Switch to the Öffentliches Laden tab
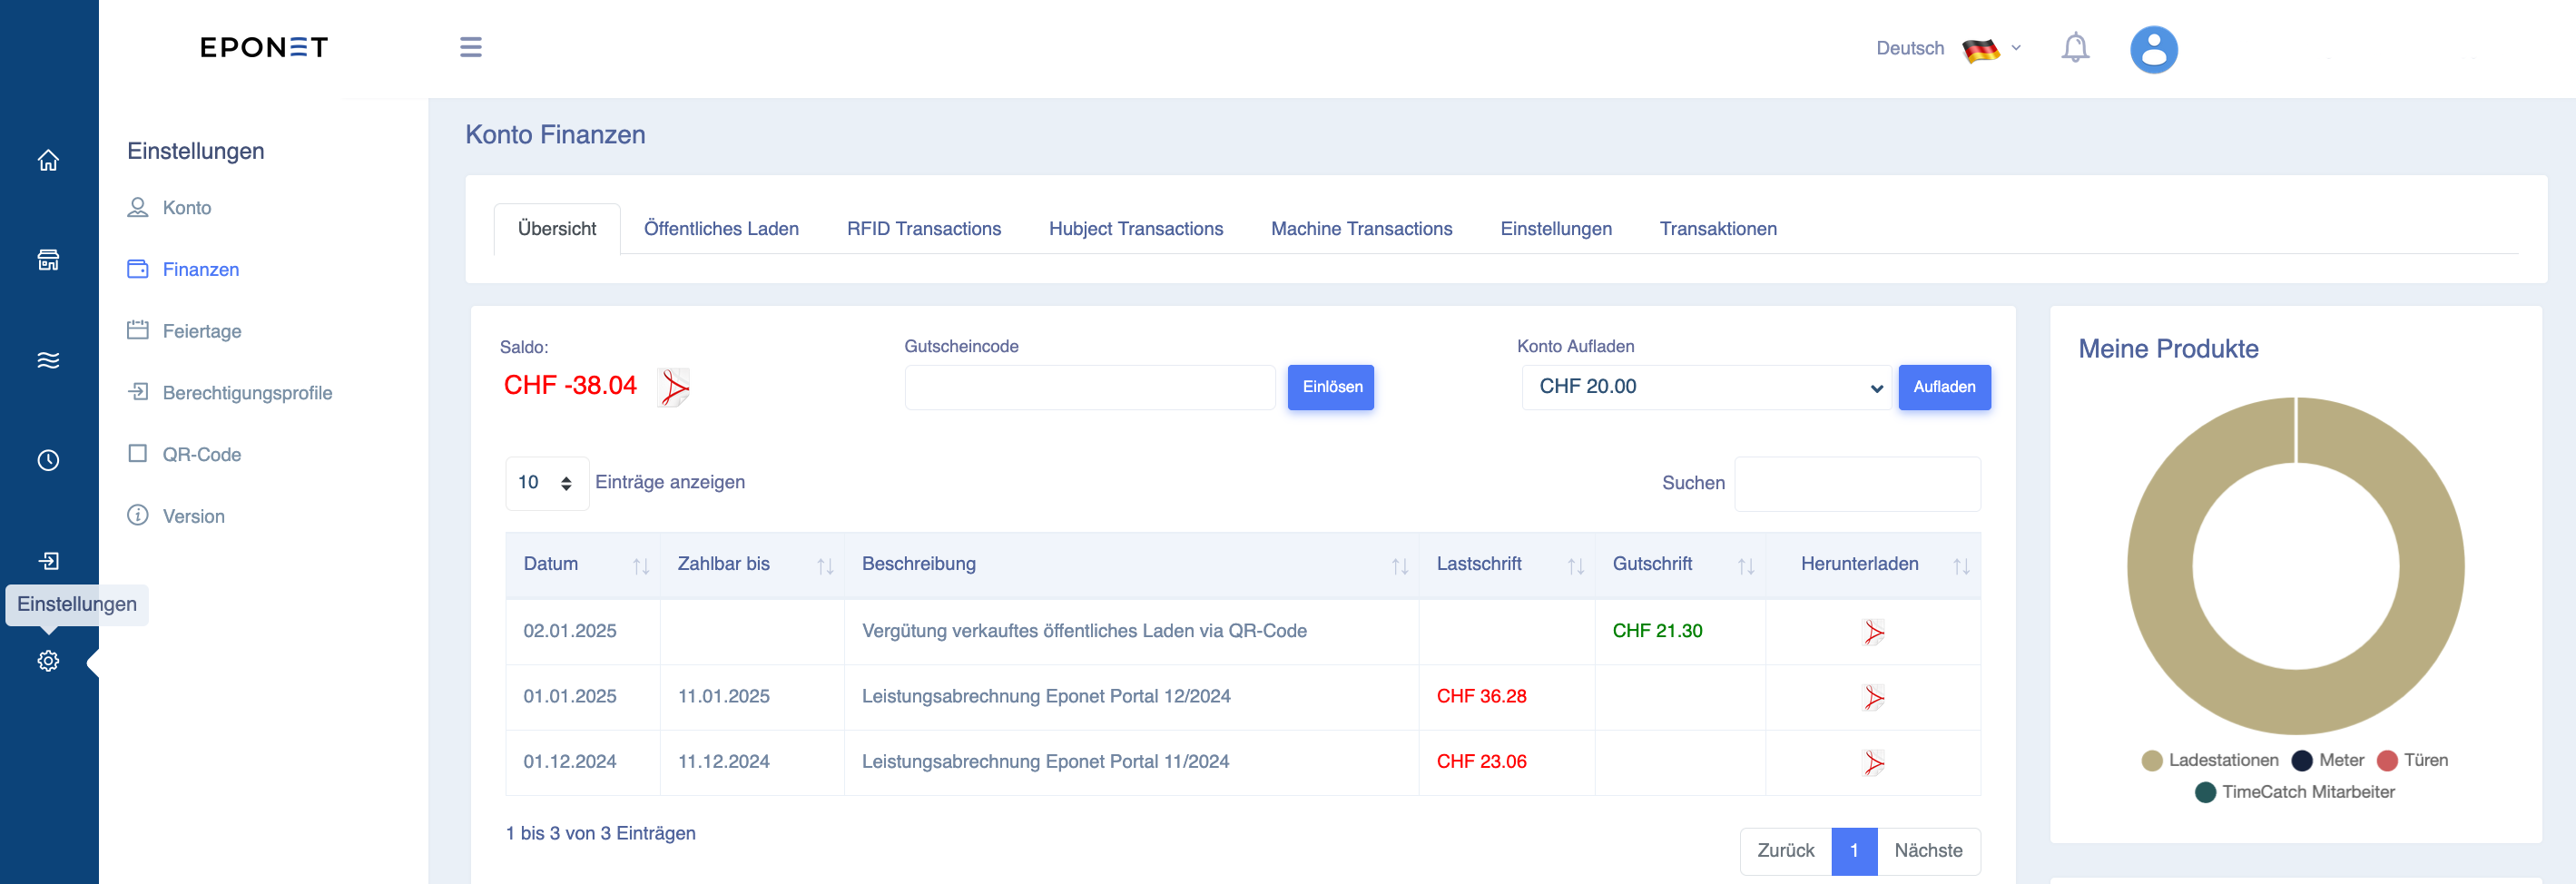Image resolution: width=2576 pixels, height=884 pixels. [721, 229]
